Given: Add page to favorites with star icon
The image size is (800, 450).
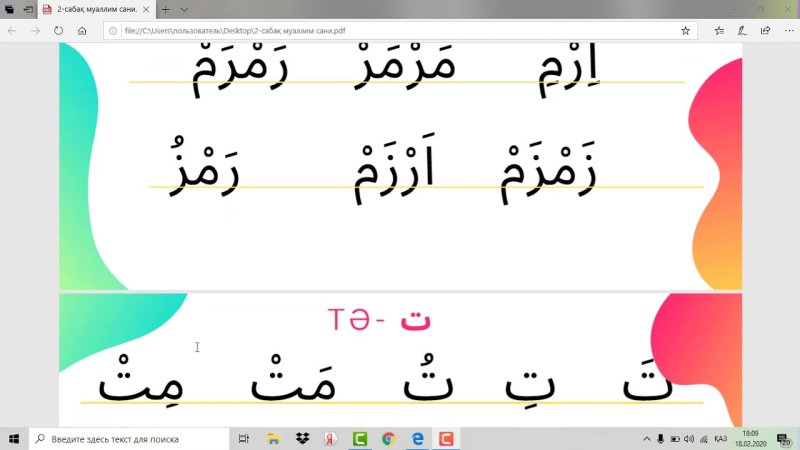Looking at the screenshot, I should click(685, 31).
